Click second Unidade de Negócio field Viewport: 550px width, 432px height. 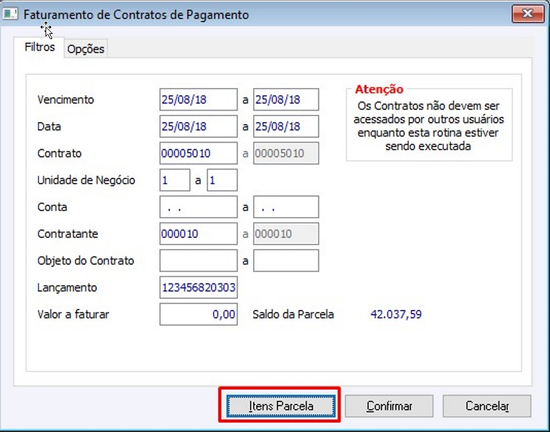point(222,180)
